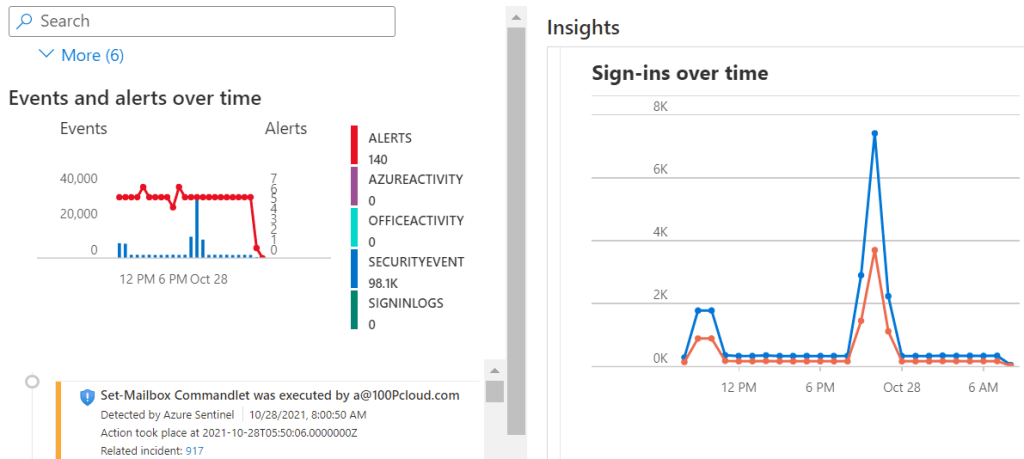The width and height of the screenshot is (1024, 459).
Task: Click the chevron icon beside More (6)
Action: pos(45,55)
